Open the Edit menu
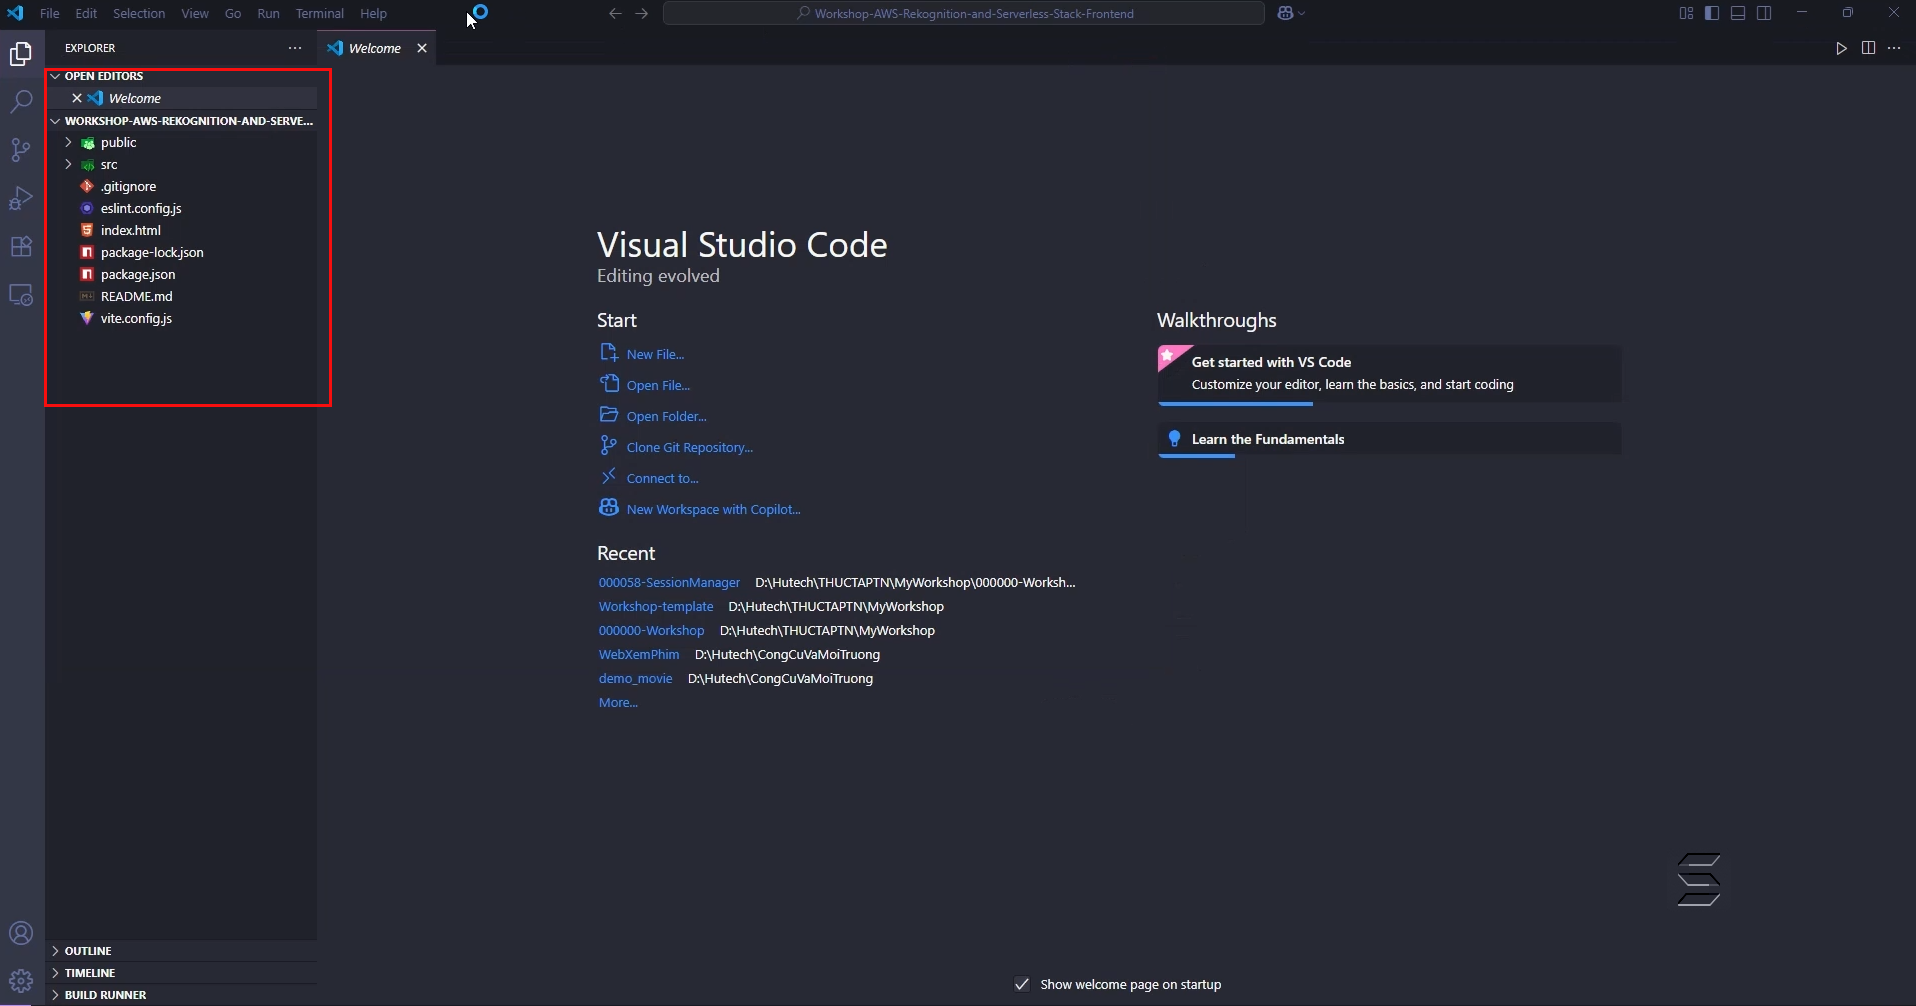This screenshot has height=1006, width=1916. click(86, 13)
